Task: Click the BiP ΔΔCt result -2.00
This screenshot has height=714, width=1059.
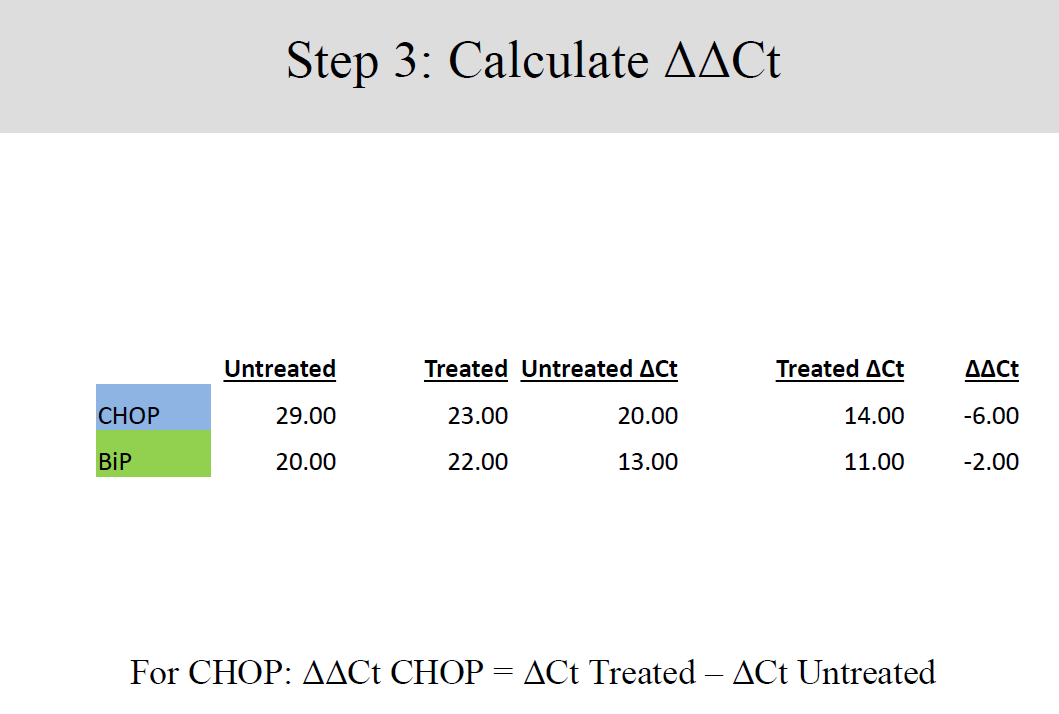Action: tap(991, 462)
